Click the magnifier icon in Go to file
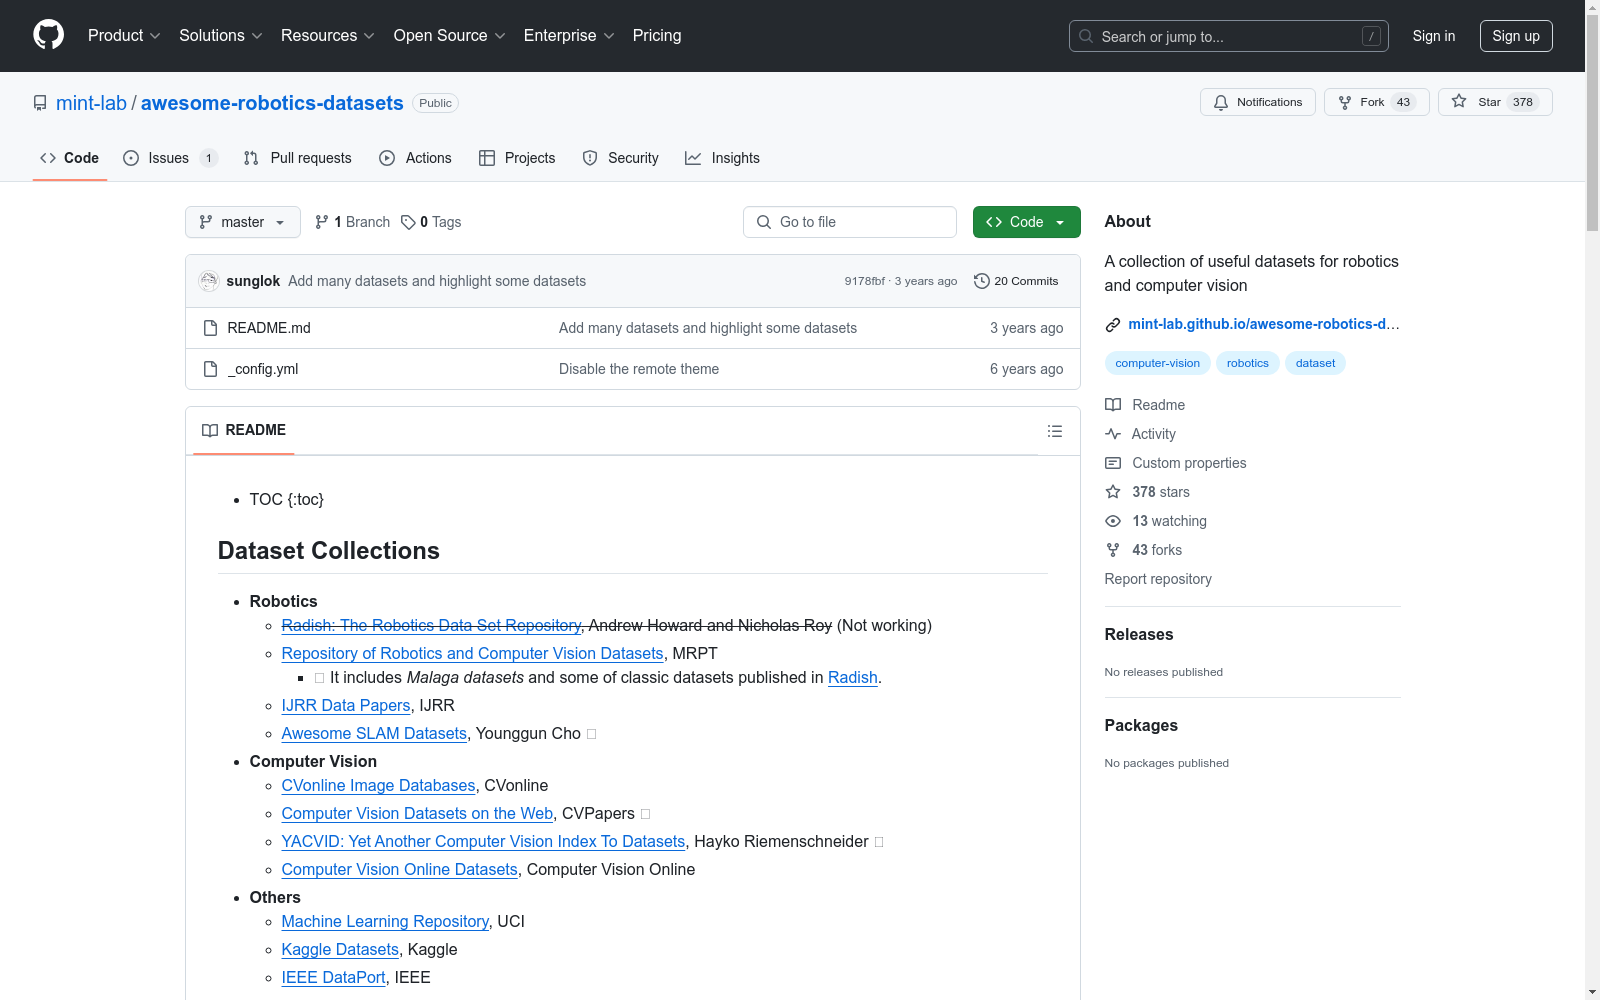 pos(764,222)
